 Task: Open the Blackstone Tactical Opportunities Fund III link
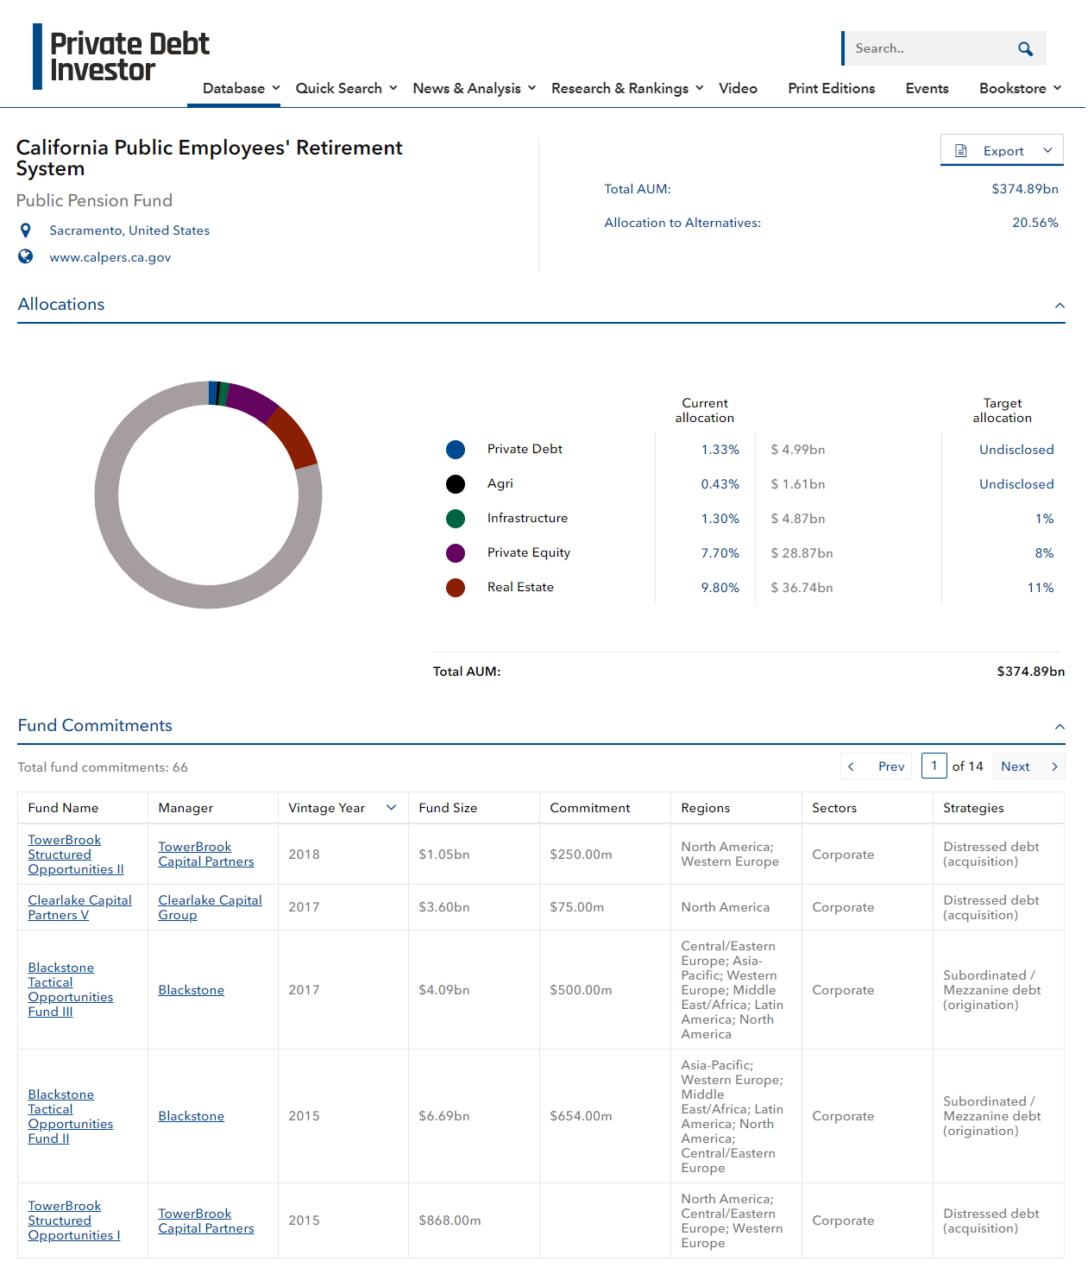[x=70, y=989]
